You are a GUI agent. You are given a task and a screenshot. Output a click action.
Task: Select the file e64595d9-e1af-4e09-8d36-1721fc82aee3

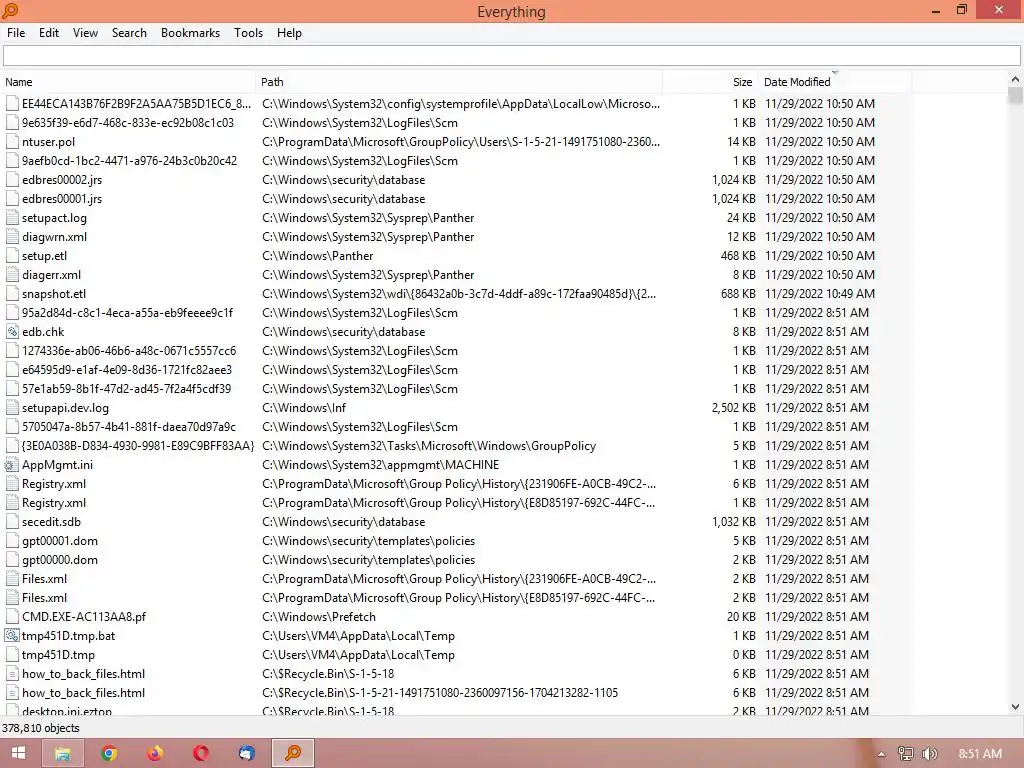[127, 370]
